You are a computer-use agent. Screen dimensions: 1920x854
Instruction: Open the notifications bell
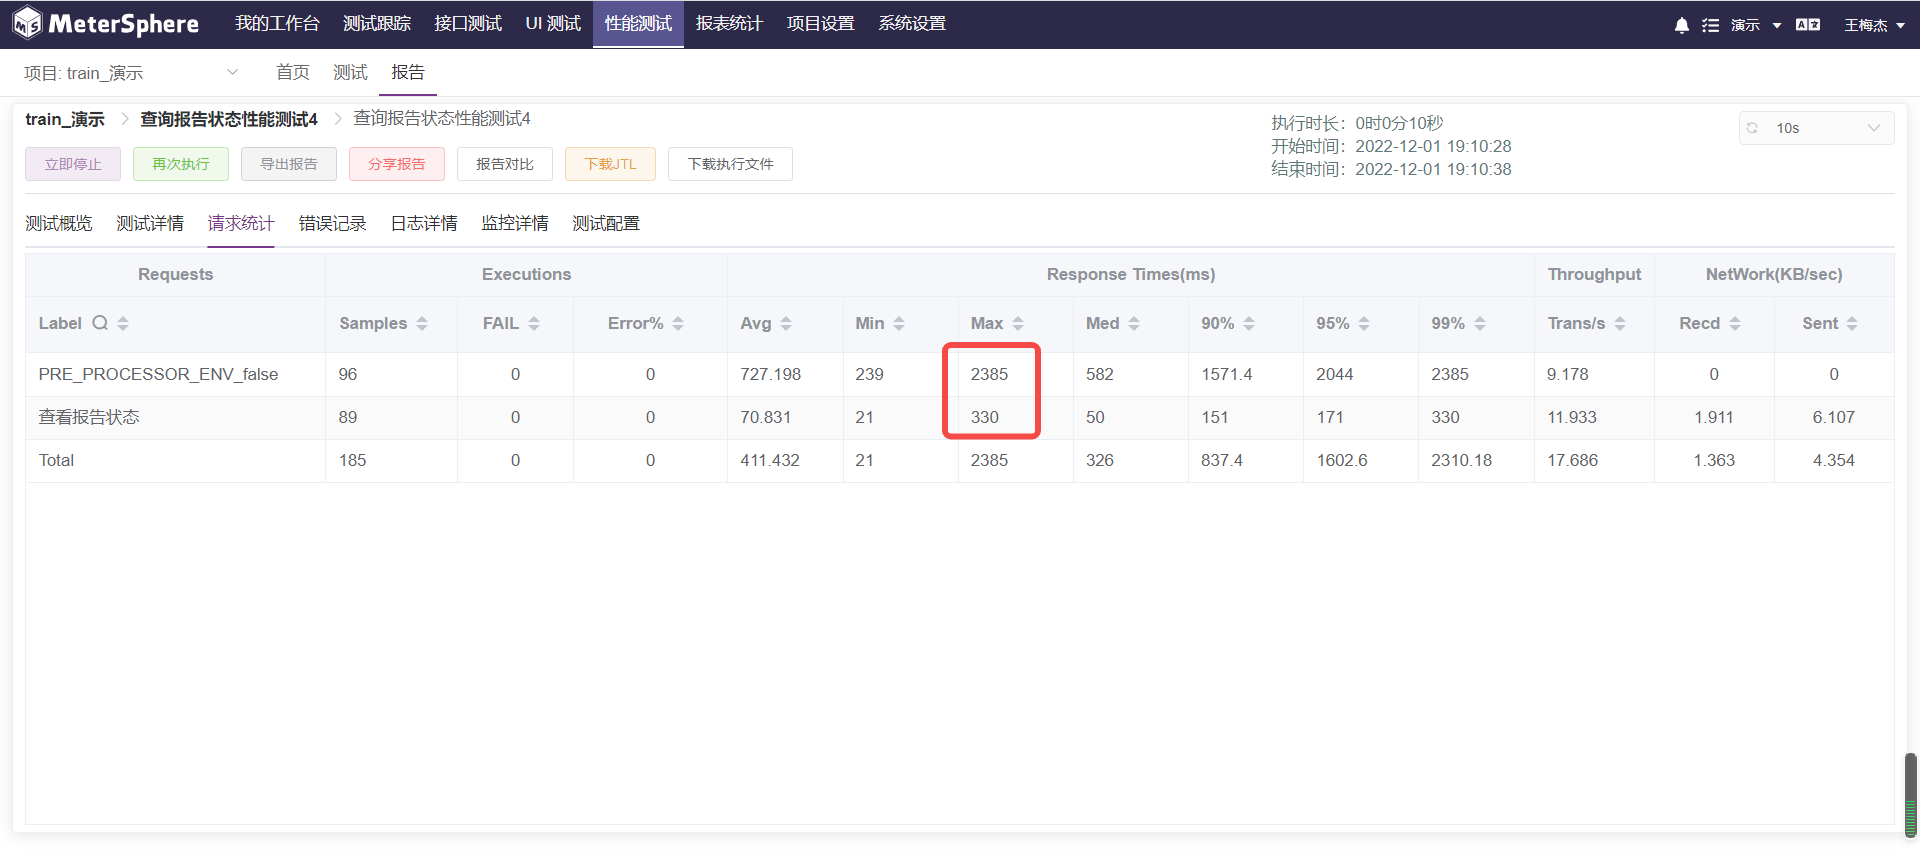[x=1682, y=25]
